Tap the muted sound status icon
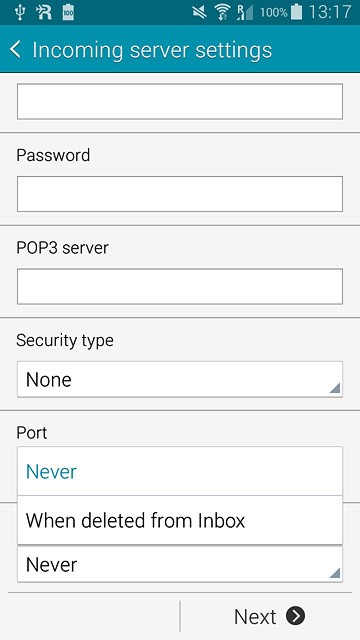This screenshot has width=360, height=640. click(x=200, y=13)
